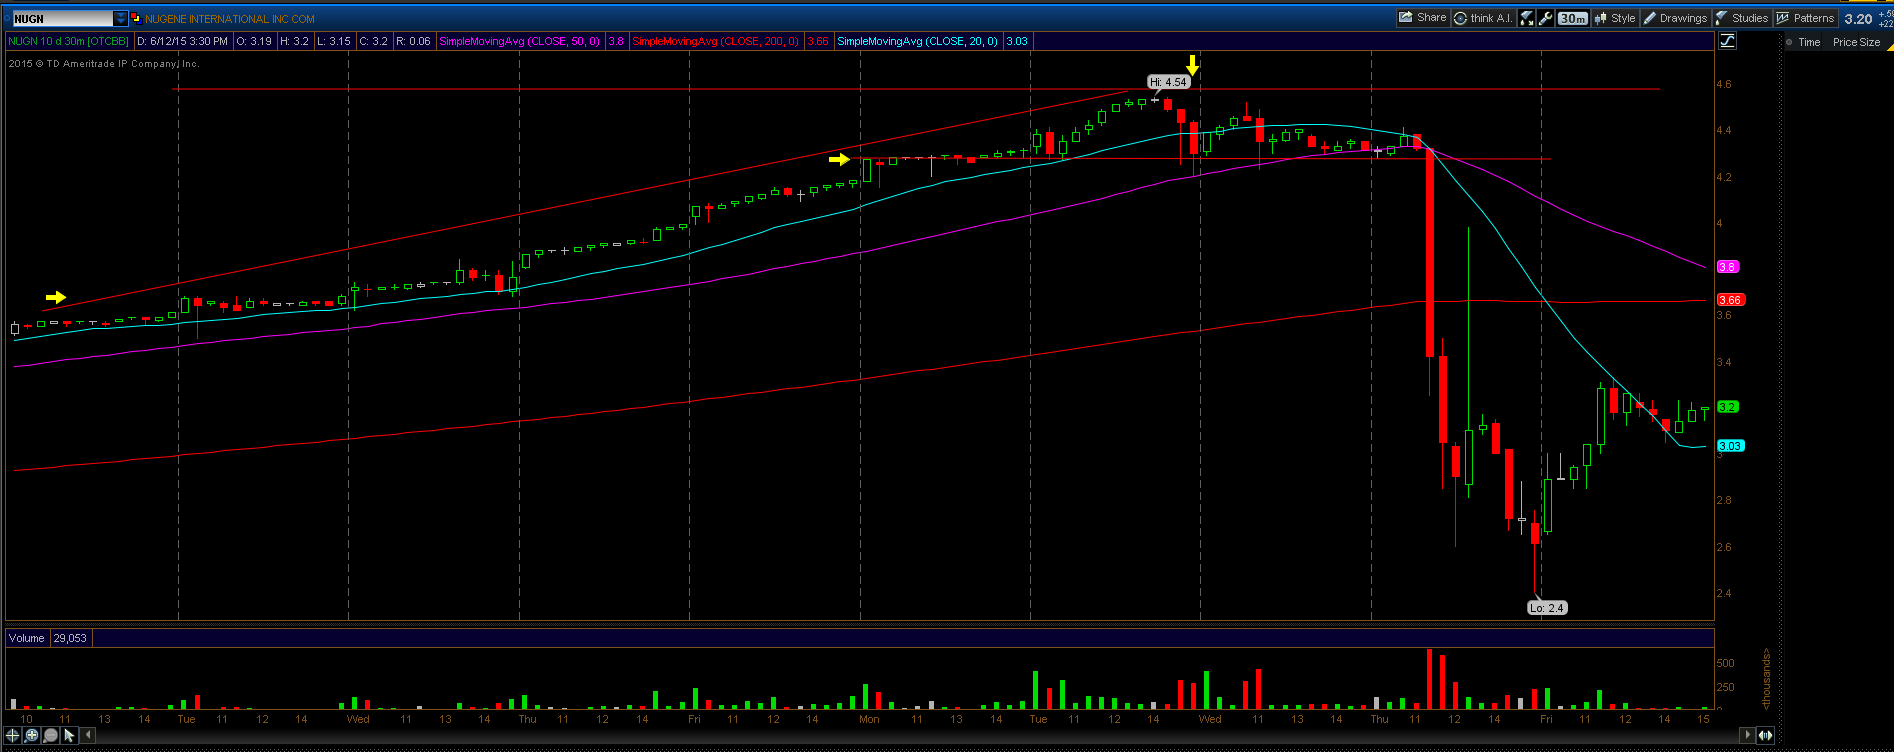Select the Price column header
The height and width of the screenshot is (752, 1894).
(x=1845, y=42)
